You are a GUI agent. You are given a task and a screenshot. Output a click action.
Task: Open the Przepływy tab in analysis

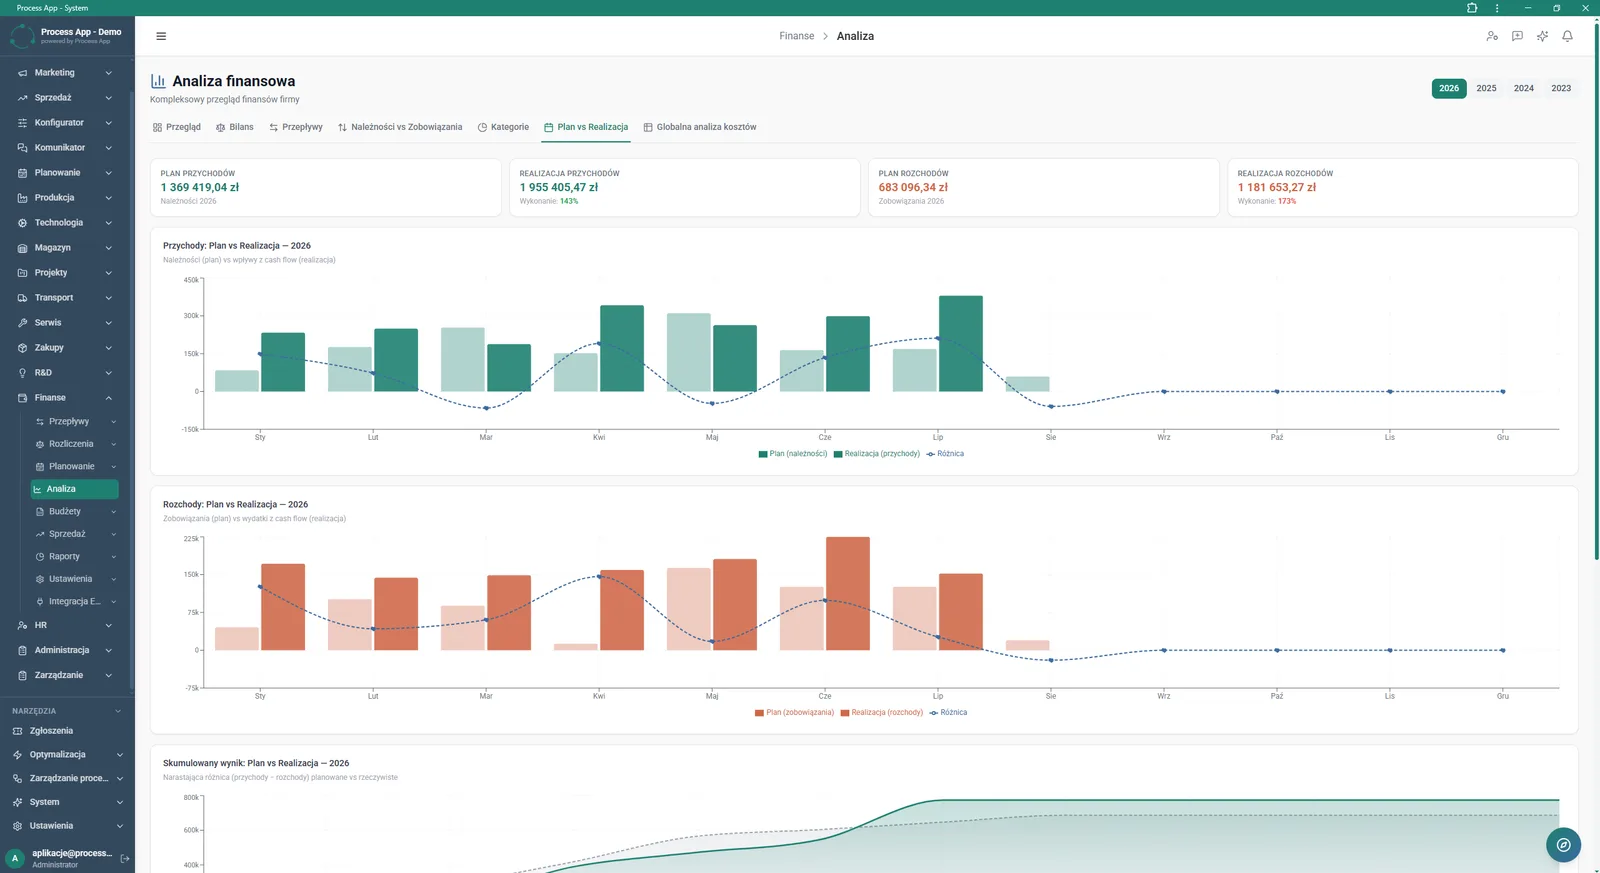click(x=295, y=127)
